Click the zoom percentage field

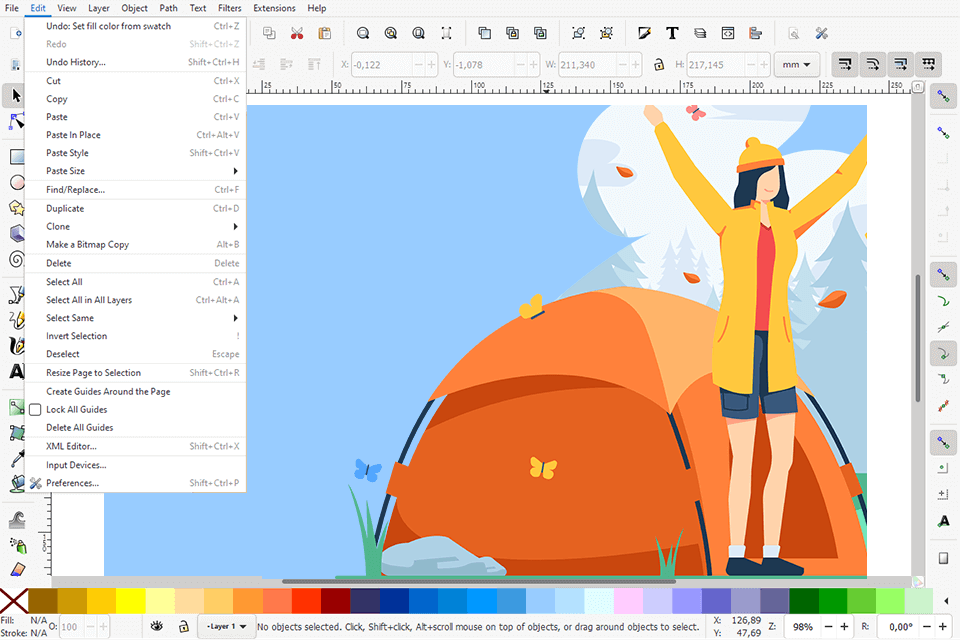point(802,627)
